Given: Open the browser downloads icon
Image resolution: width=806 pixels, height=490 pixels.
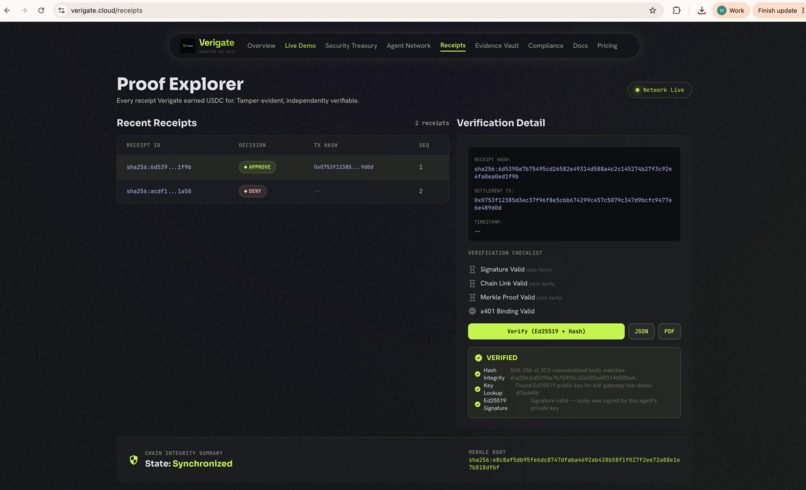Looking at the screenshot, I should point(702,10).
